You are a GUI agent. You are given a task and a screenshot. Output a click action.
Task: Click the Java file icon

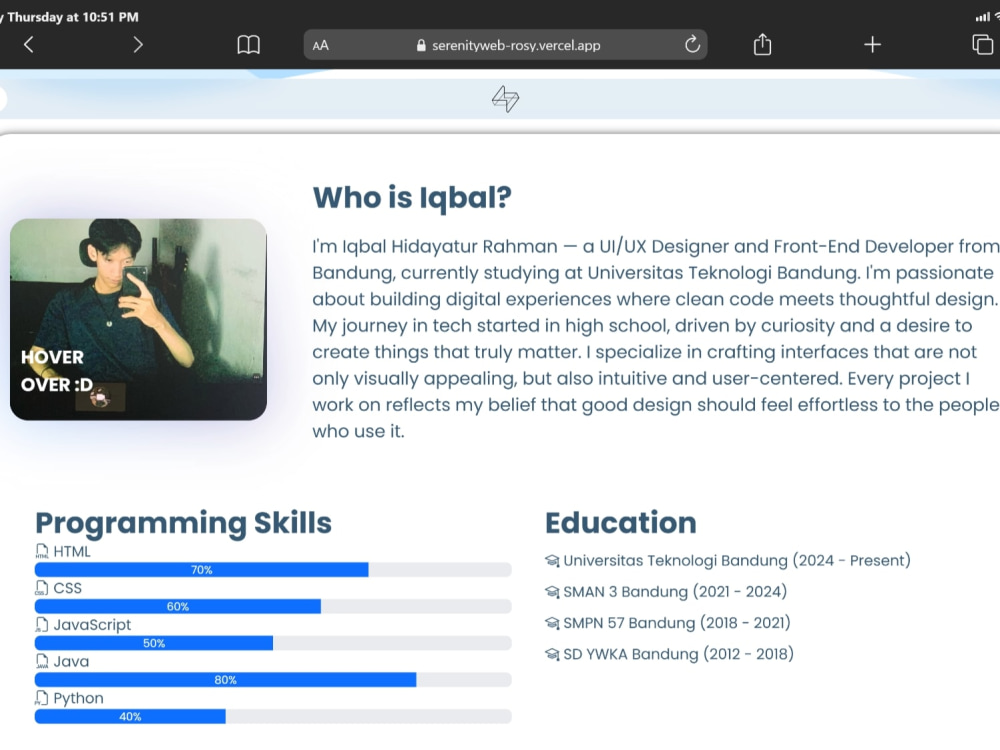click(x=41, y=661)
